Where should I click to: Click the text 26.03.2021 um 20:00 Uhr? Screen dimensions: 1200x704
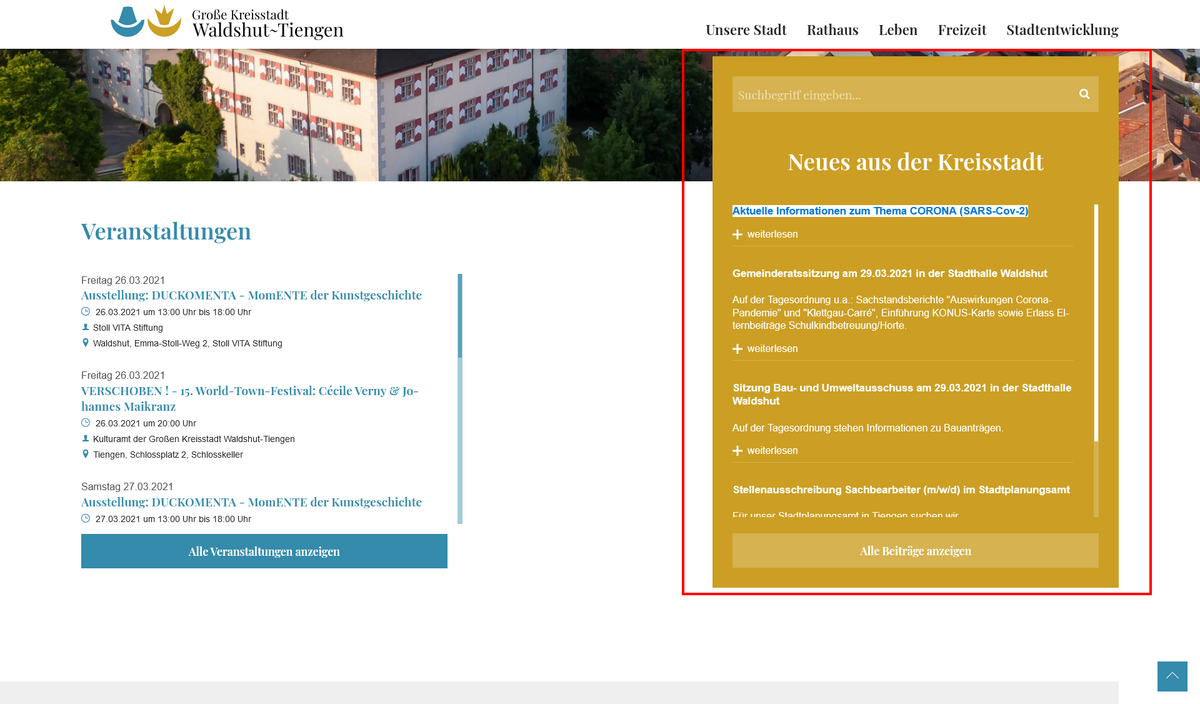point(146,423)
